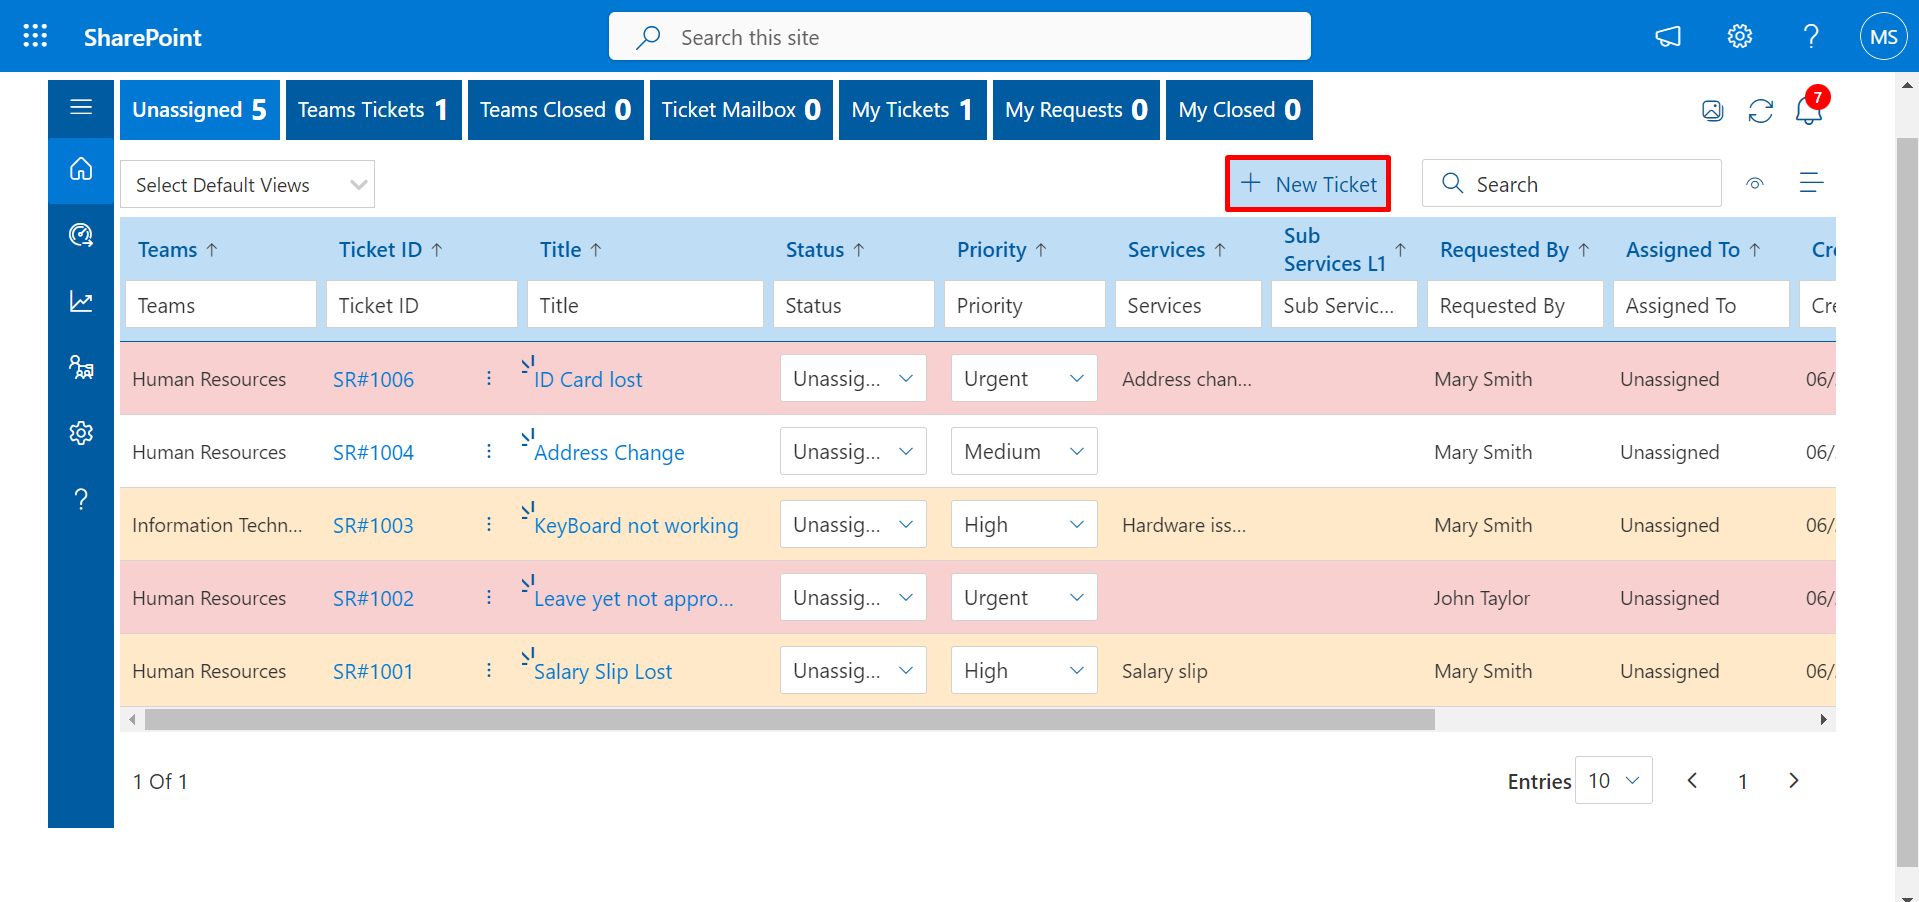Open Priority dropdown for Salary Slip Lost
The height and width of the screenshot is (902, 1919).
1024,670
